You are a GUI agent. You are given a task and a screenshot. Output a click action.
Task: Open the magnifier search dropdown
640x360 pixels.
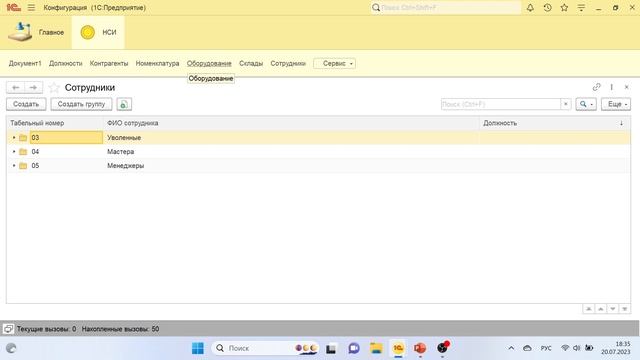pyautogui.click(x=586, y=104)
